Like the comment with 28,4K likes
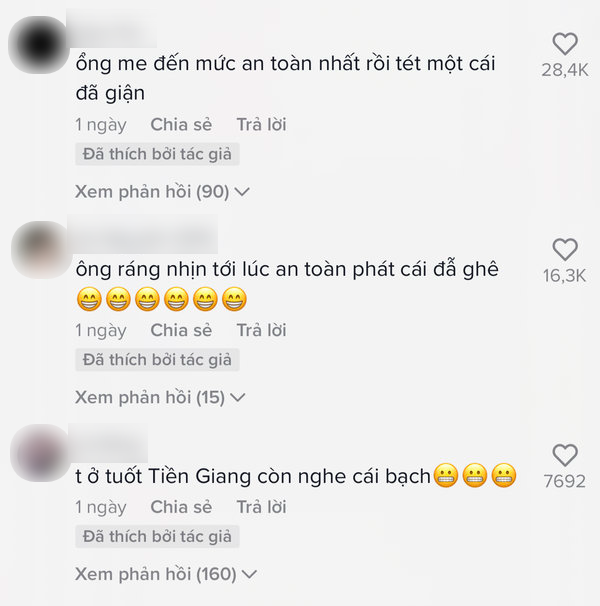The width and height of the screenshot is (600, 606). click(565, 44)
